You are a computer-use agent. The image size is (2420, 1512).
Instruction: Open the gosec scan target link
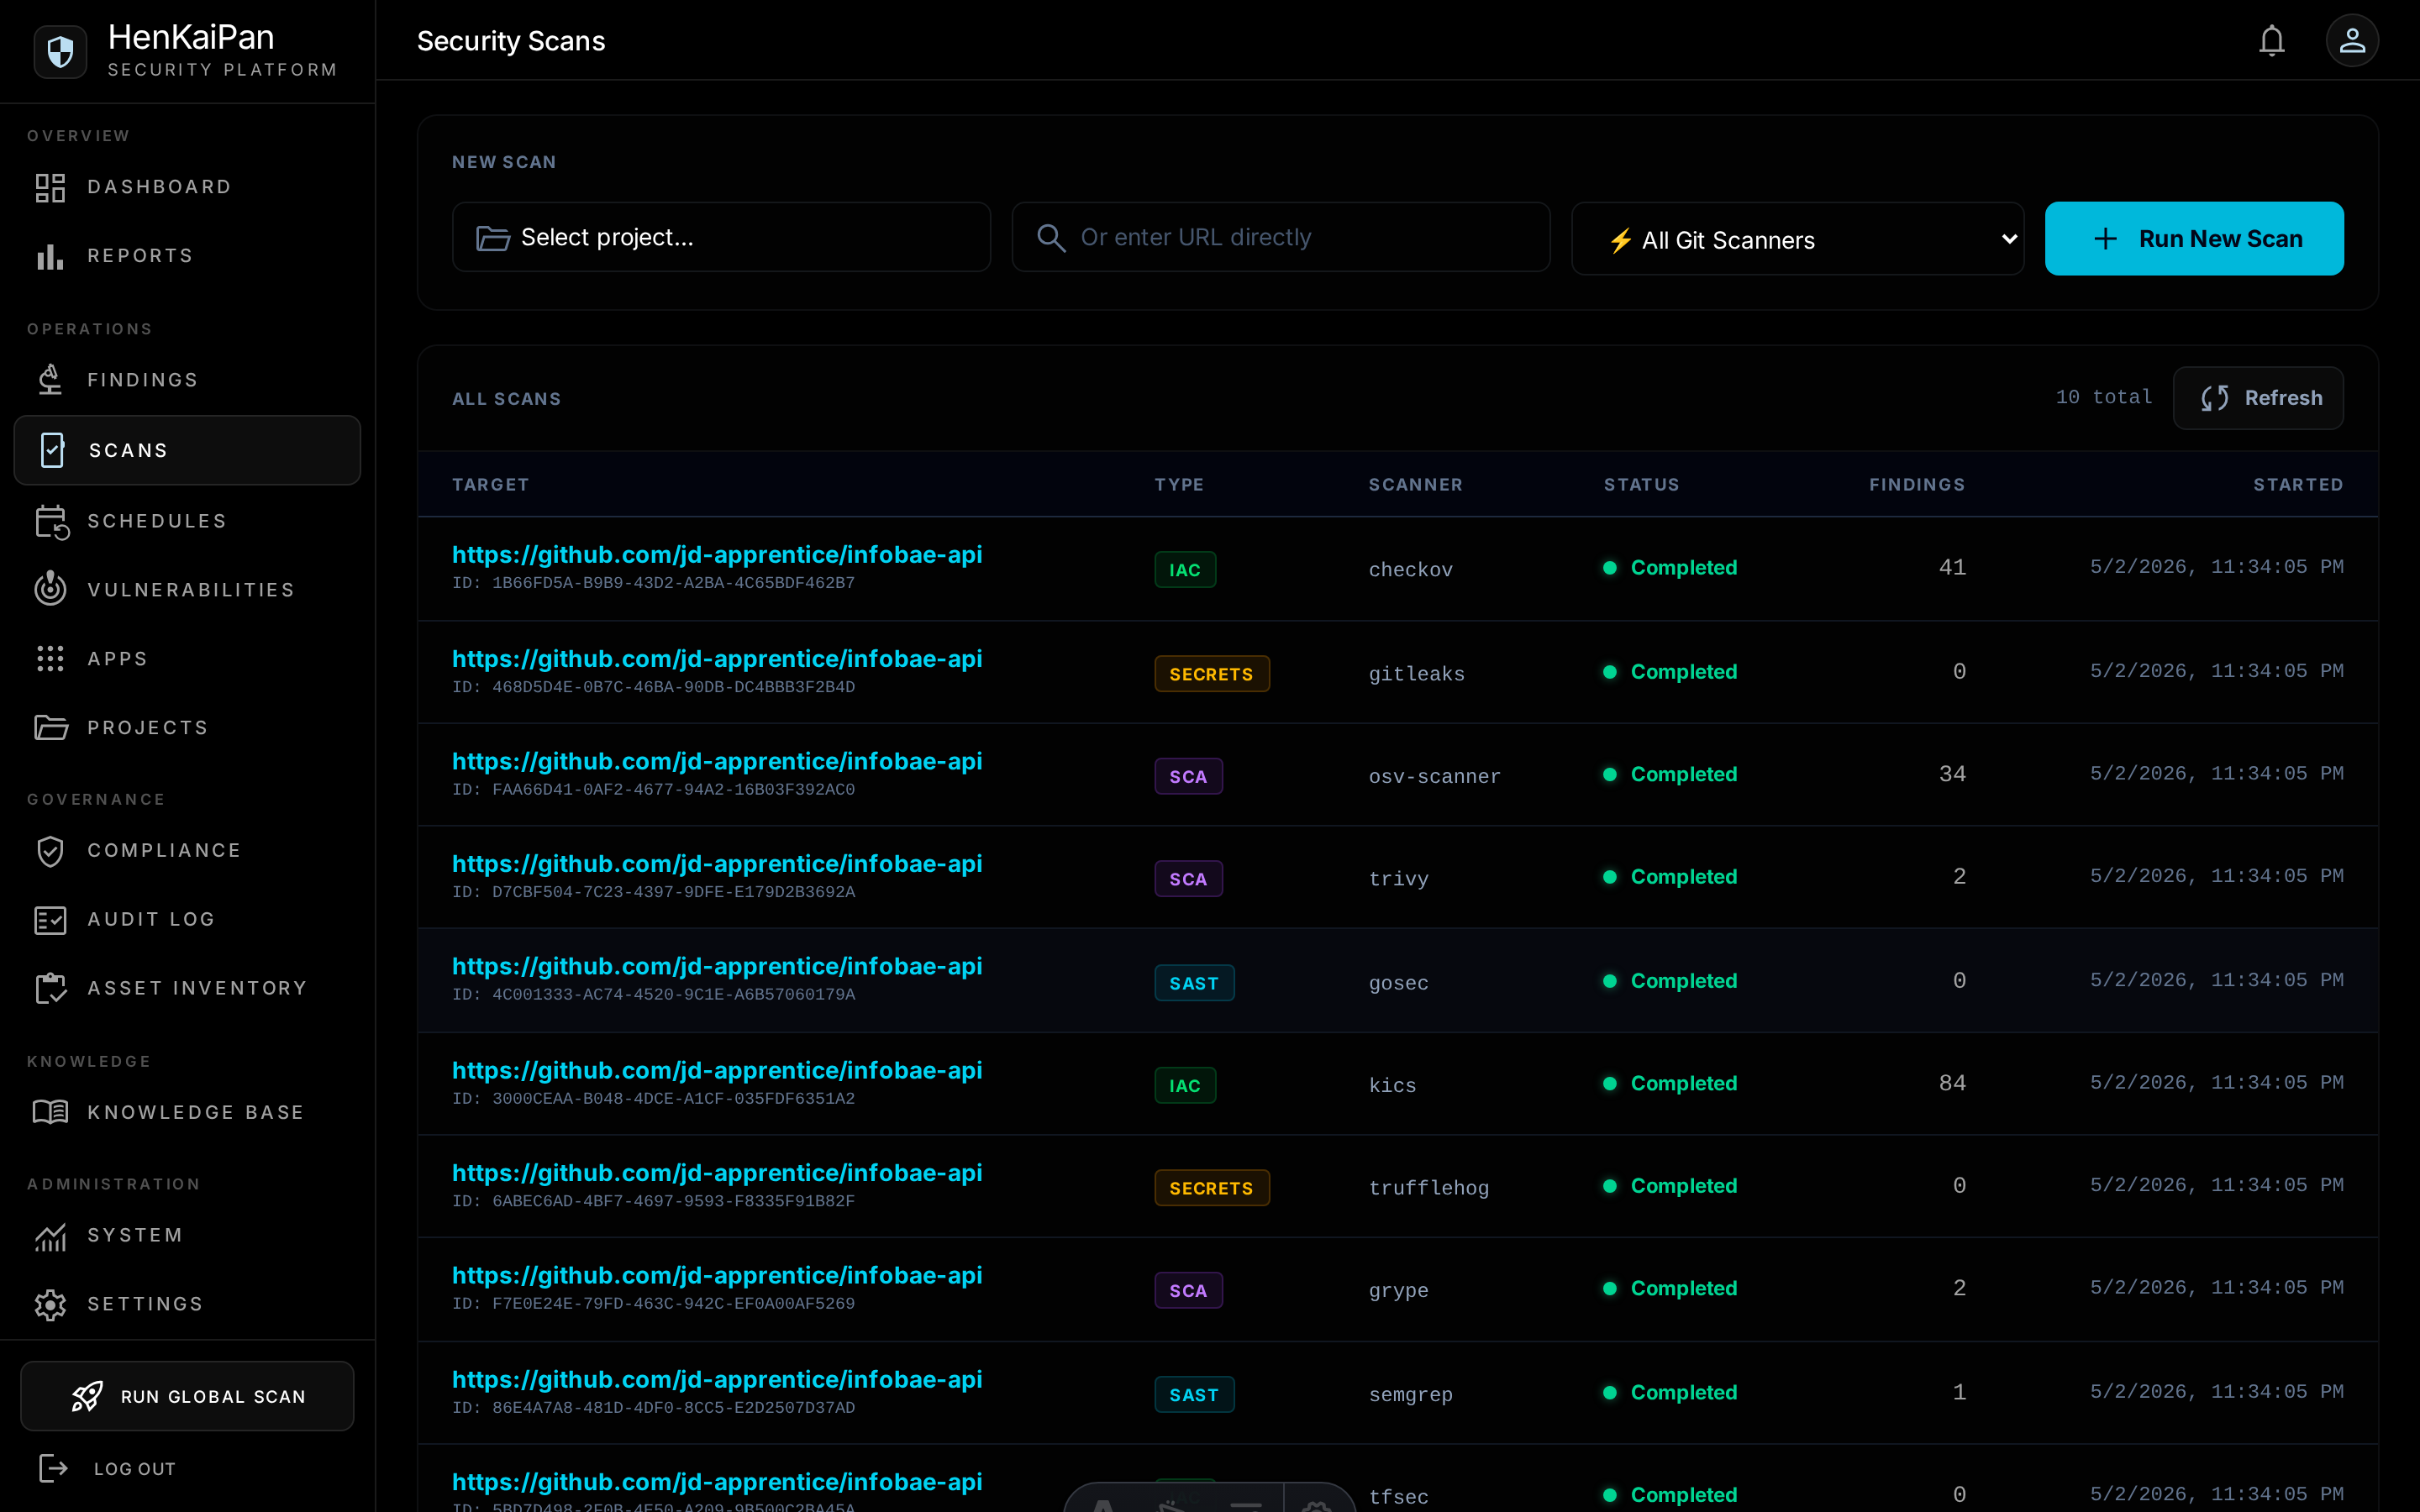click(x=717, y=967)
